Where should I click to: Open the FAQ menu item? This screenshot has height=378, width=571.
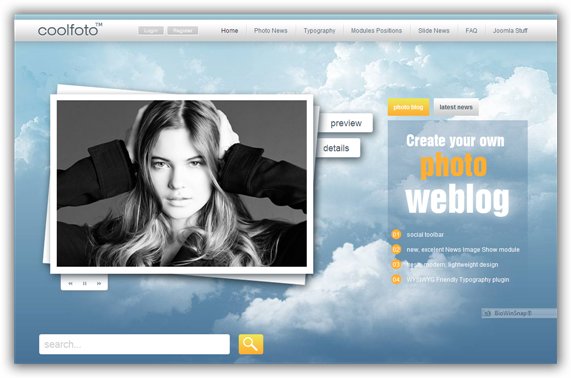tap(471, 31)
